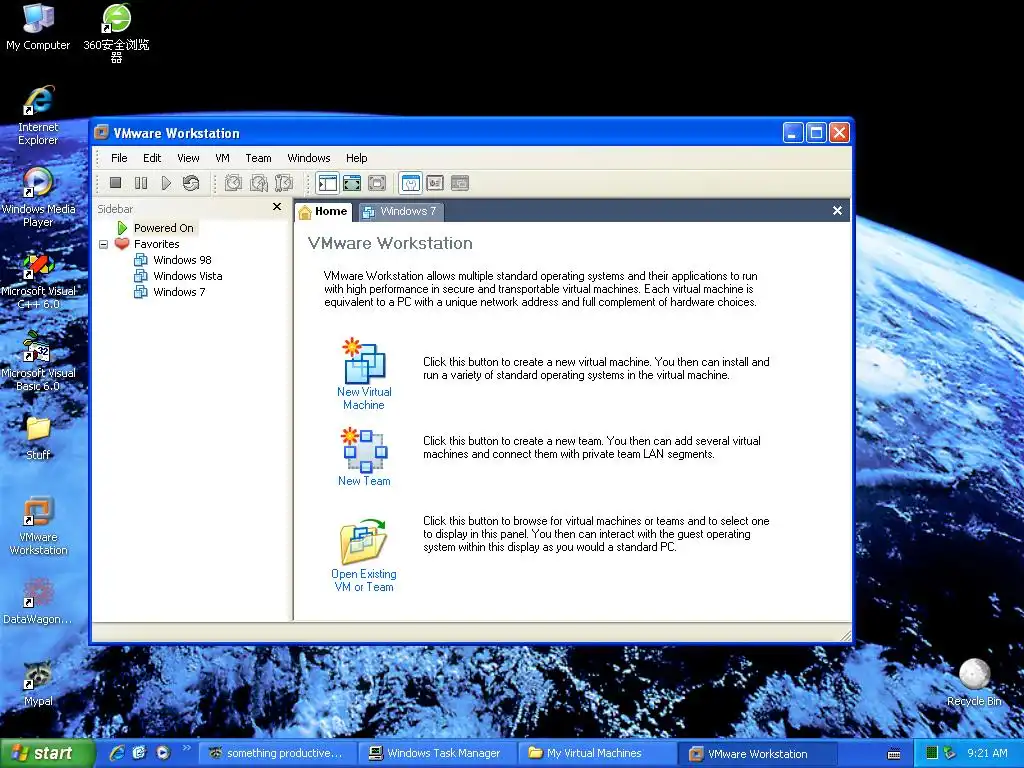Select Windows 98 in Favorites
The image size is (1024, 768).
(x=182, y=260)
